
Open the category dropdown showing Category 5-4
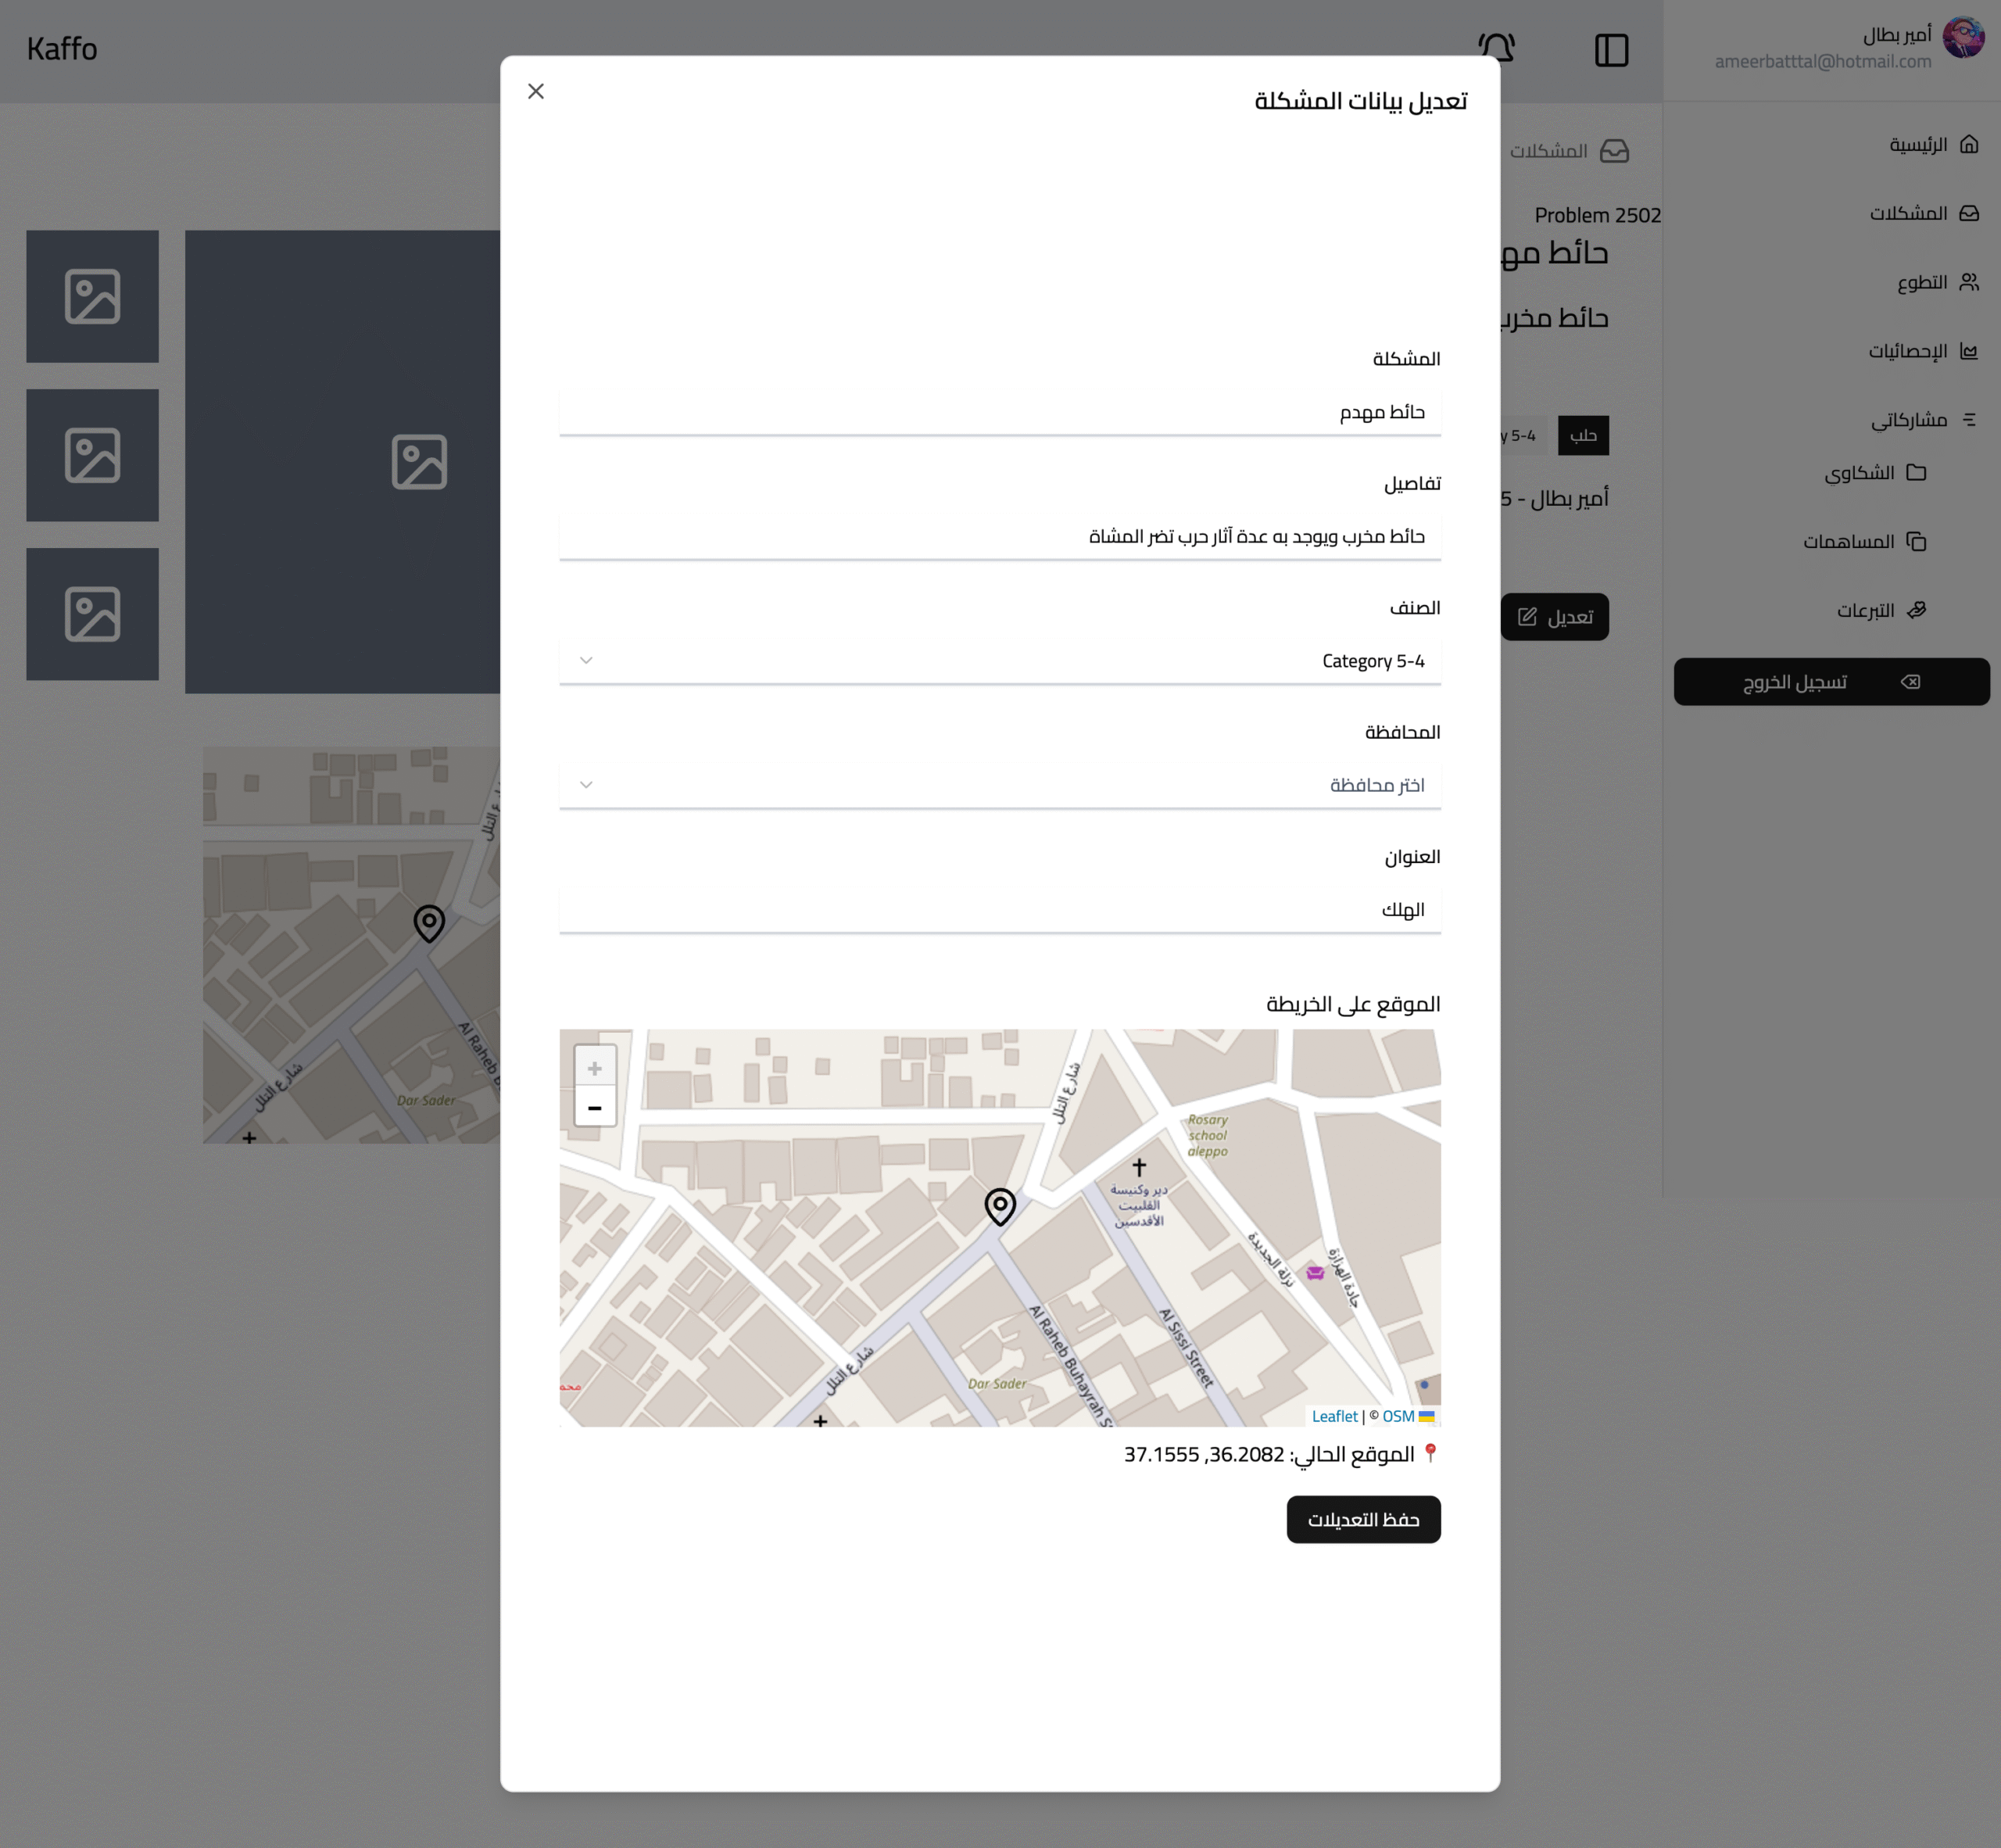(x=999, y=661)
